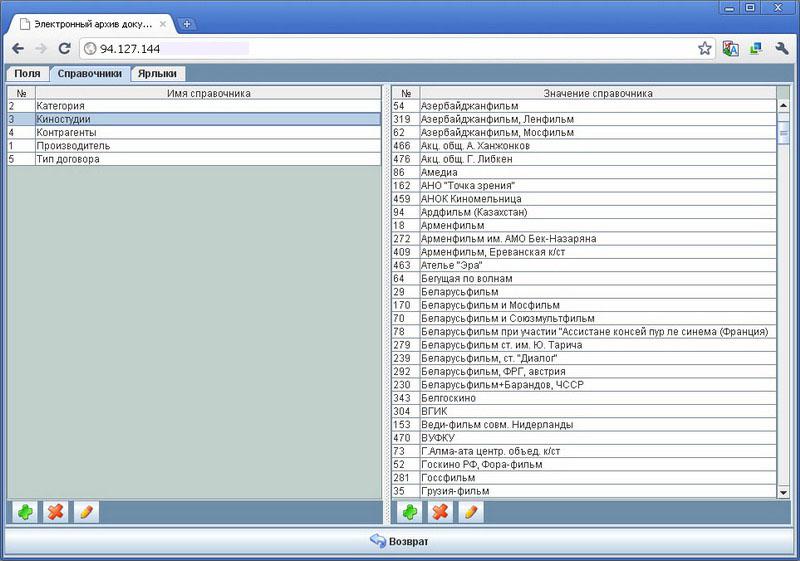Close the Электронный архив tab
800x561 pixels.
163,24
